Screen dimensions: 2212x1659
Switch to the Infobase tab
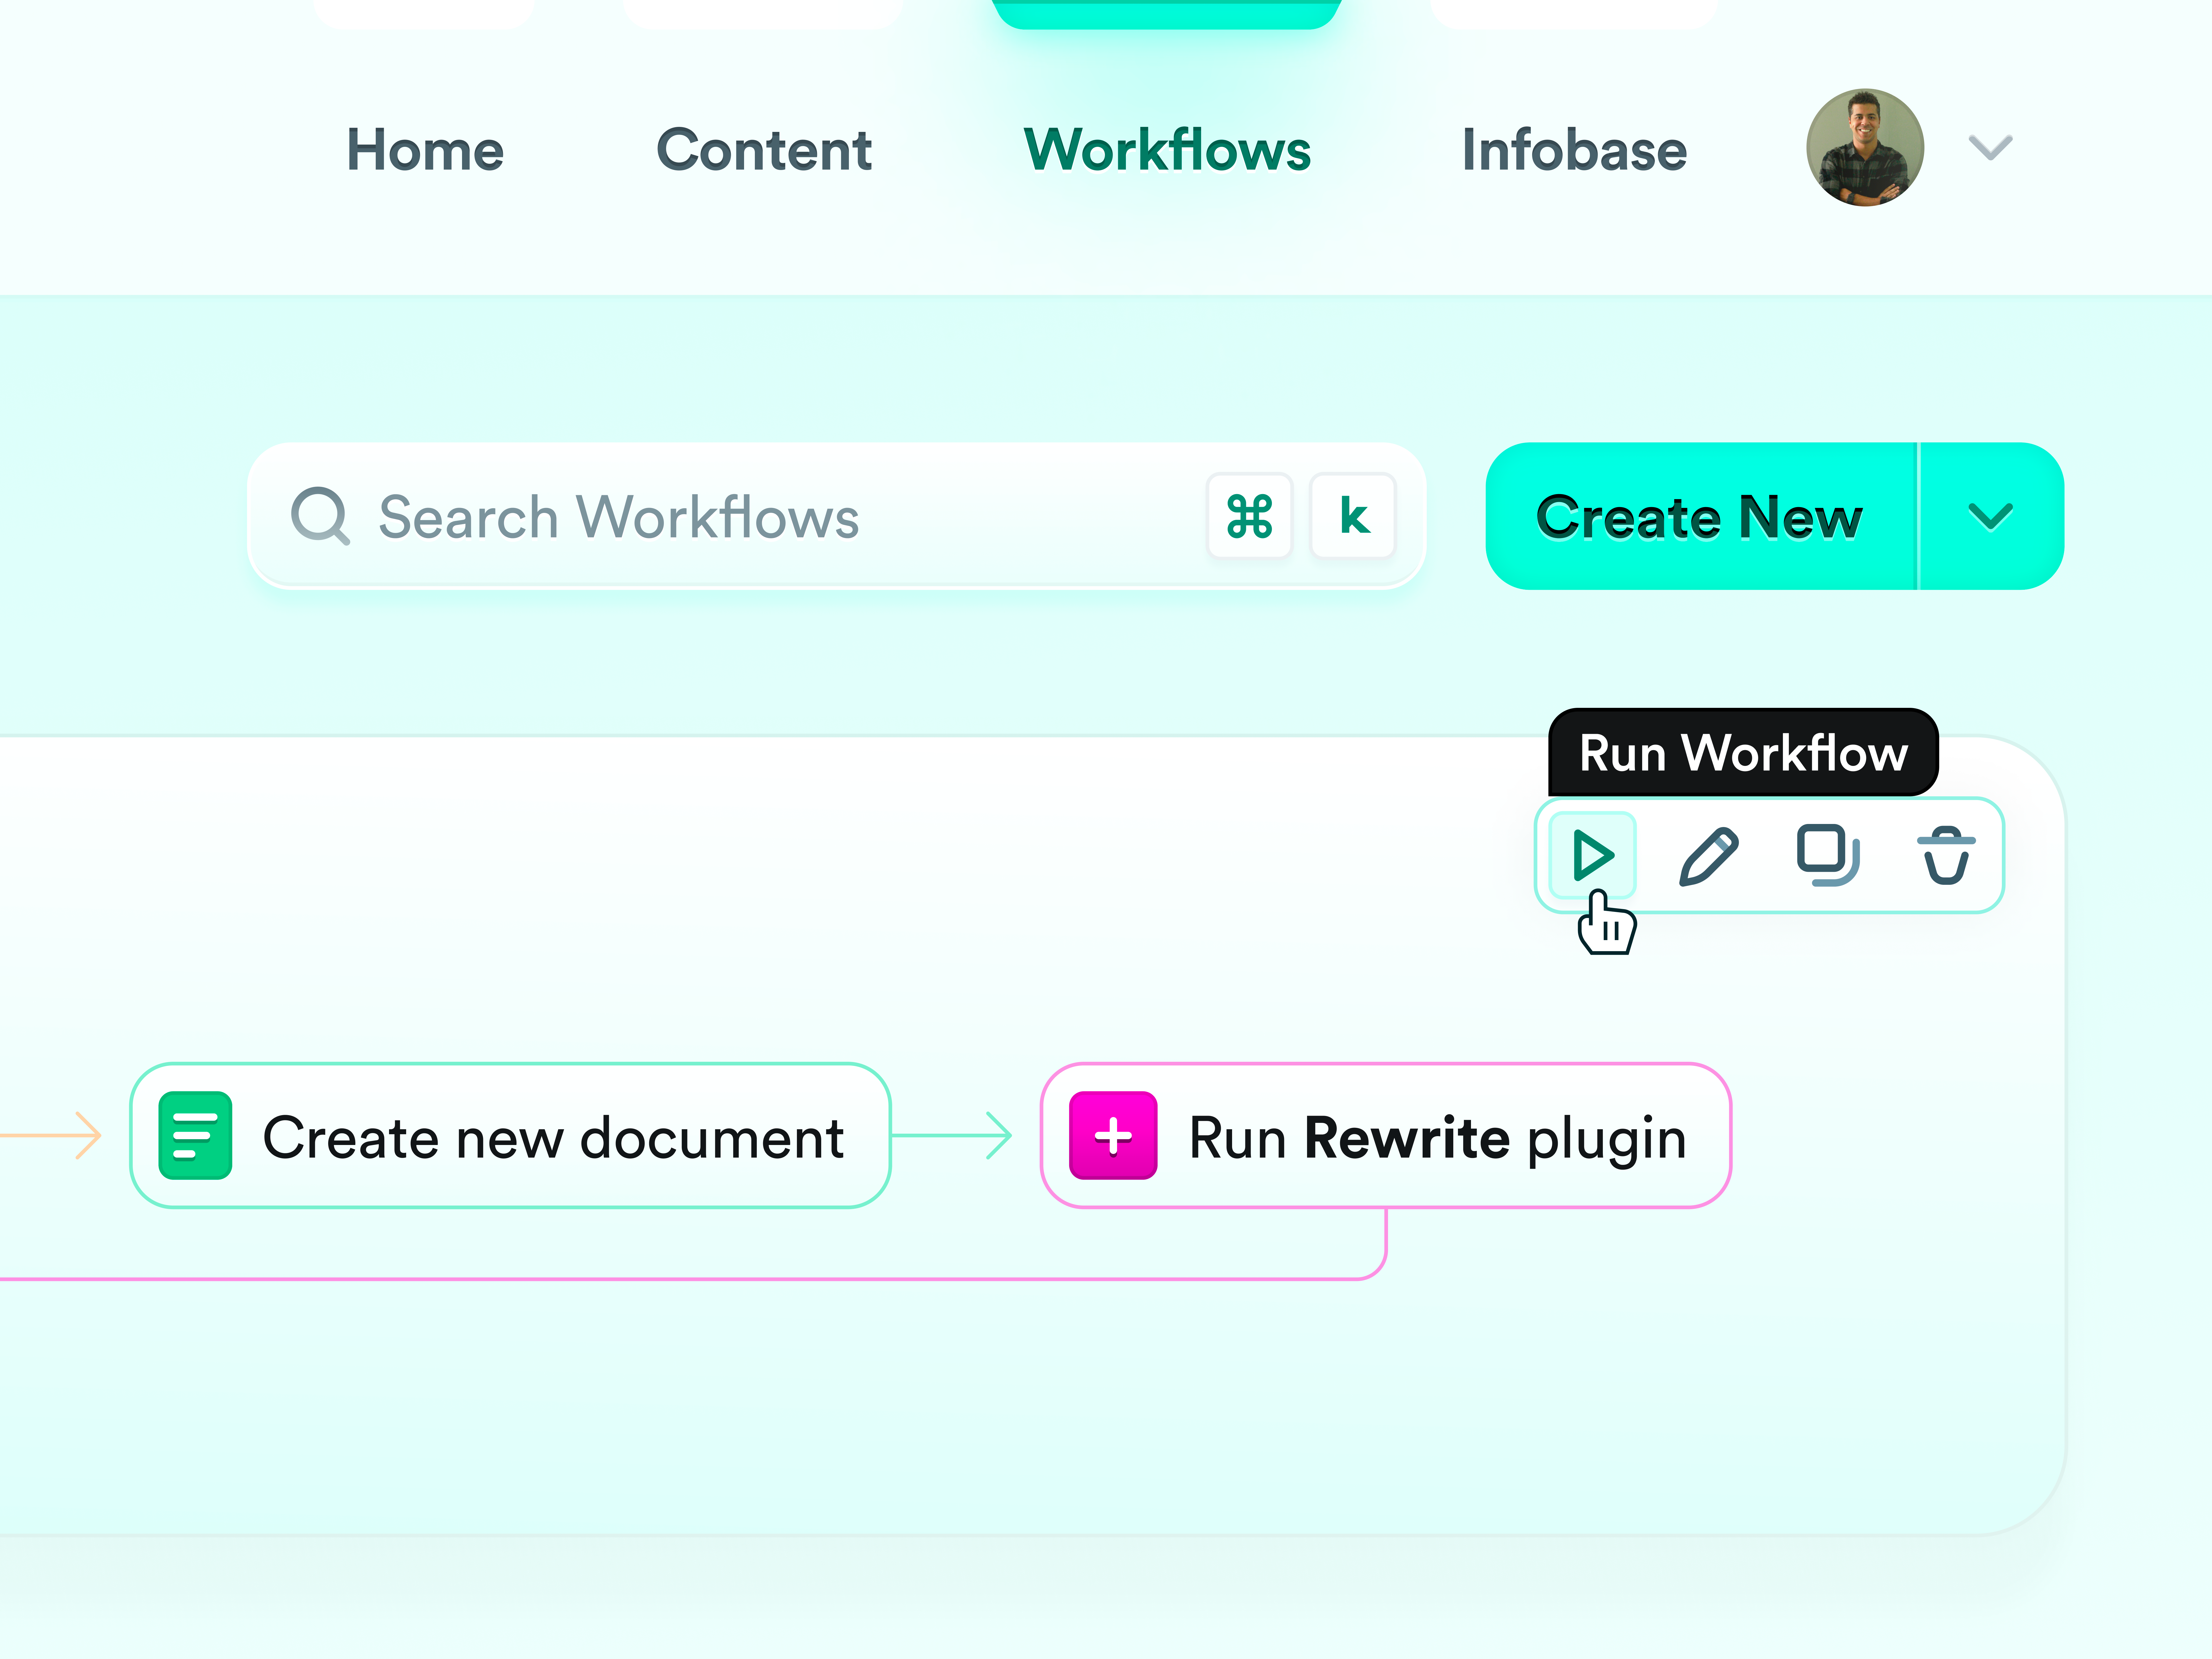tap(1574, 150)
